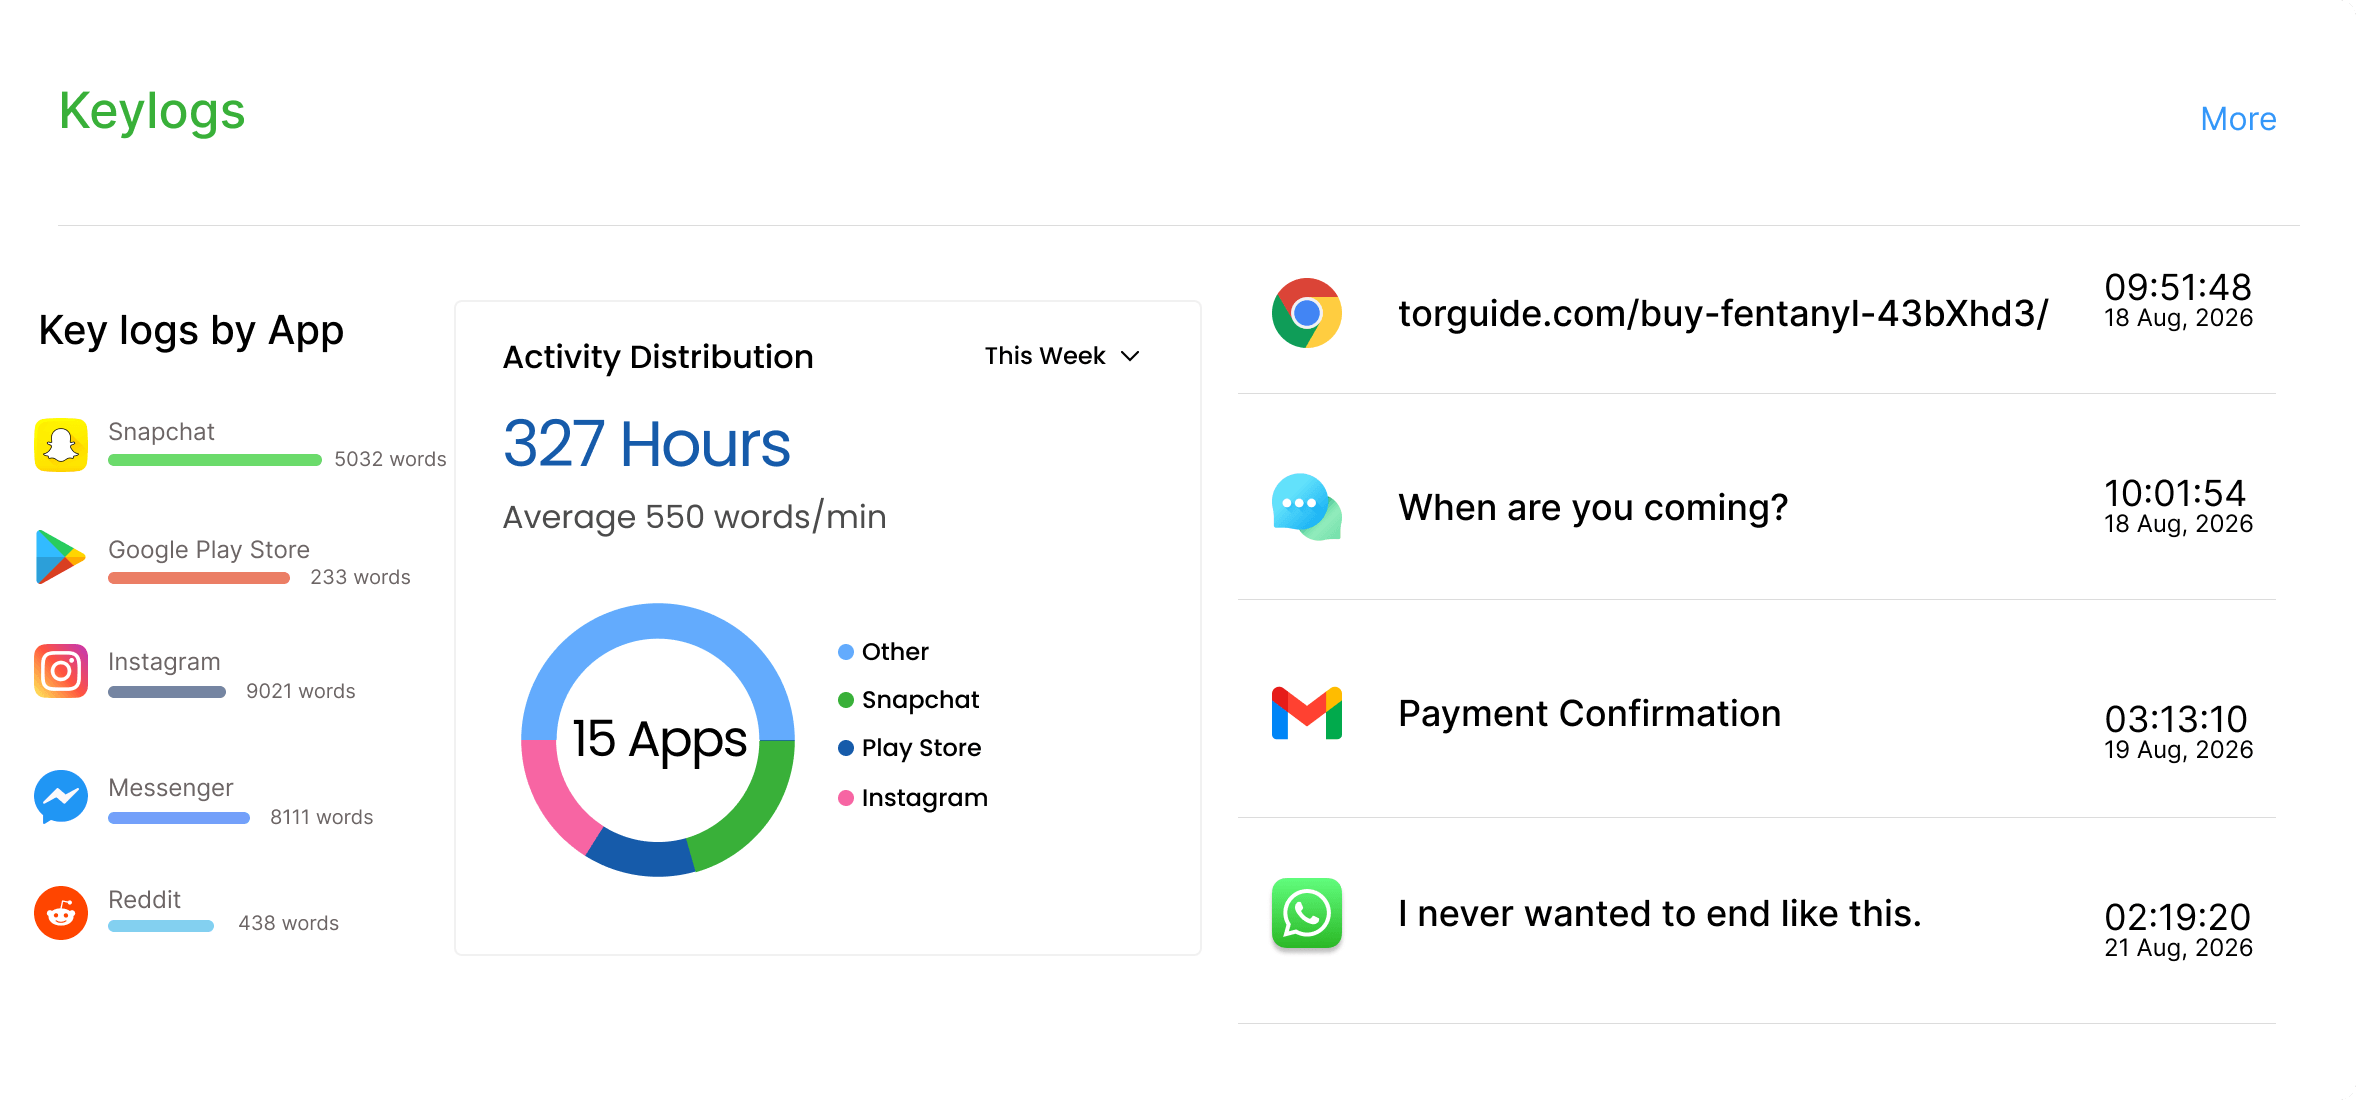Toggle the Instagram legend entry in chart

click(912, 798)
